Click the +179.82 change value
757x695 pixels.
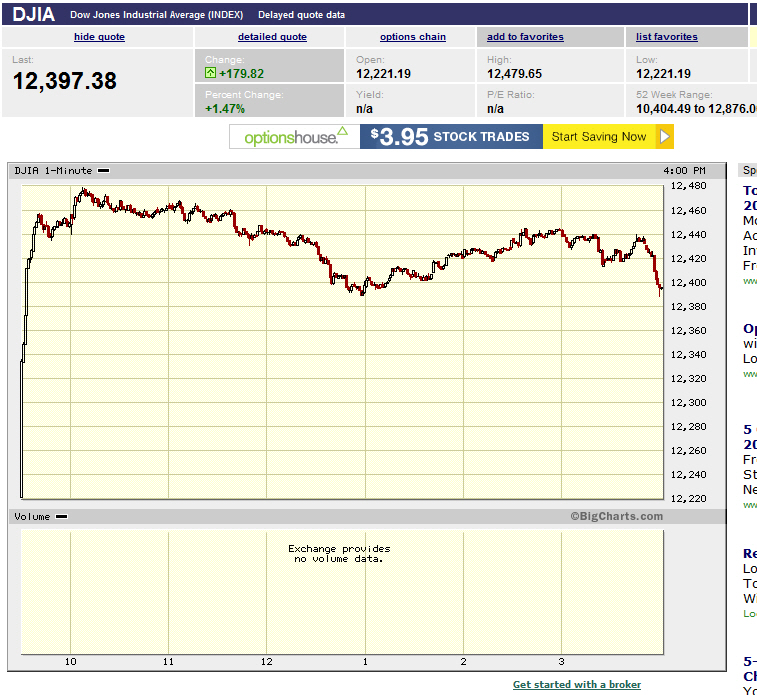(241, 73)
